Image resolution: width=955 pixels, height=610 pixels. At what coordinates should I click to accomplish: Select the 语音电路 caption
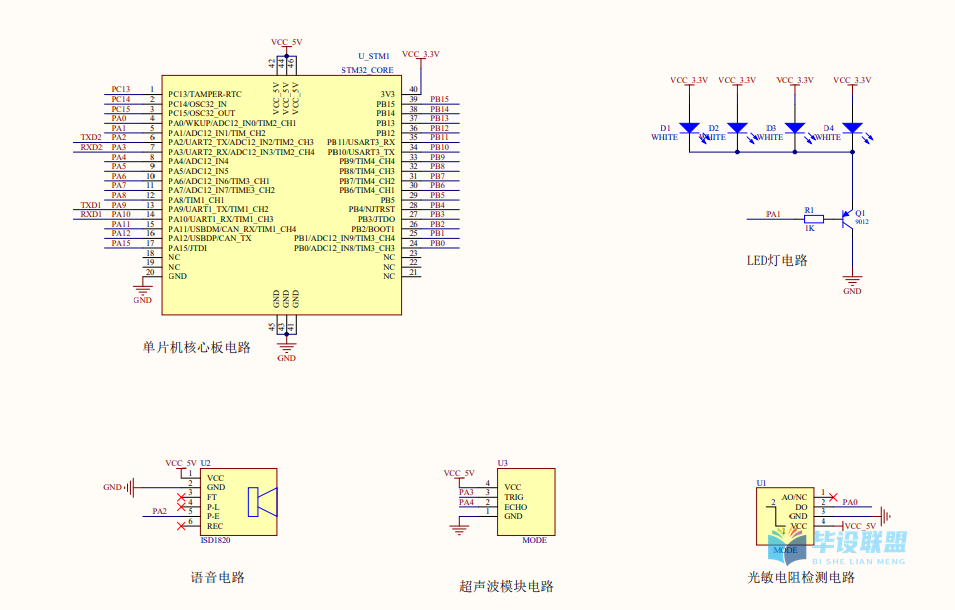(x=217, y=577)
